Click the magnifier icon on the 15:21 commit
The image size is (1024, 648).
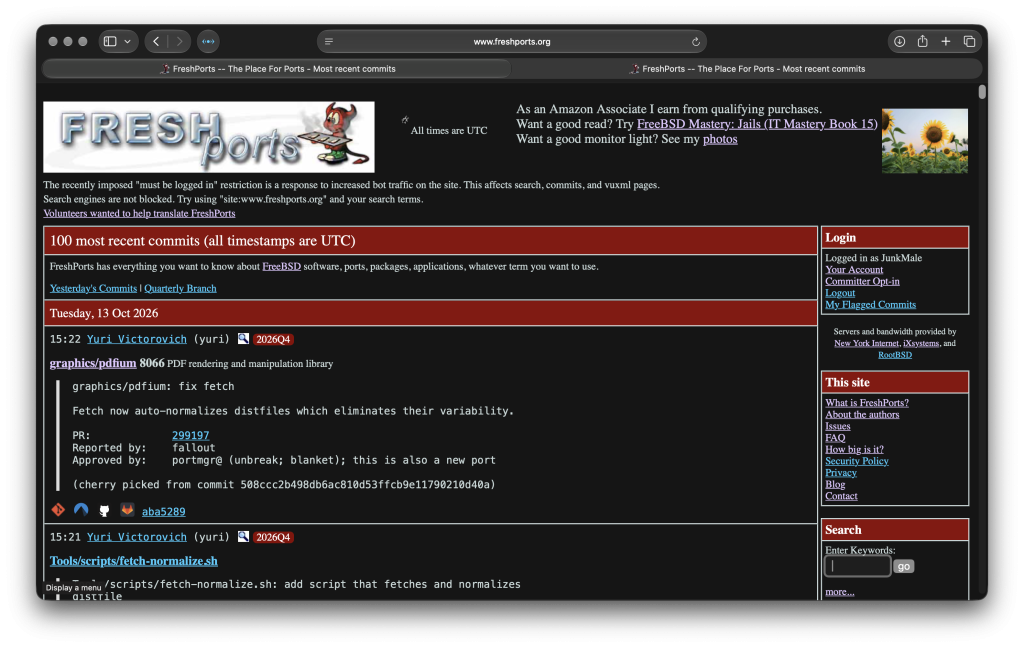(243, 536)
